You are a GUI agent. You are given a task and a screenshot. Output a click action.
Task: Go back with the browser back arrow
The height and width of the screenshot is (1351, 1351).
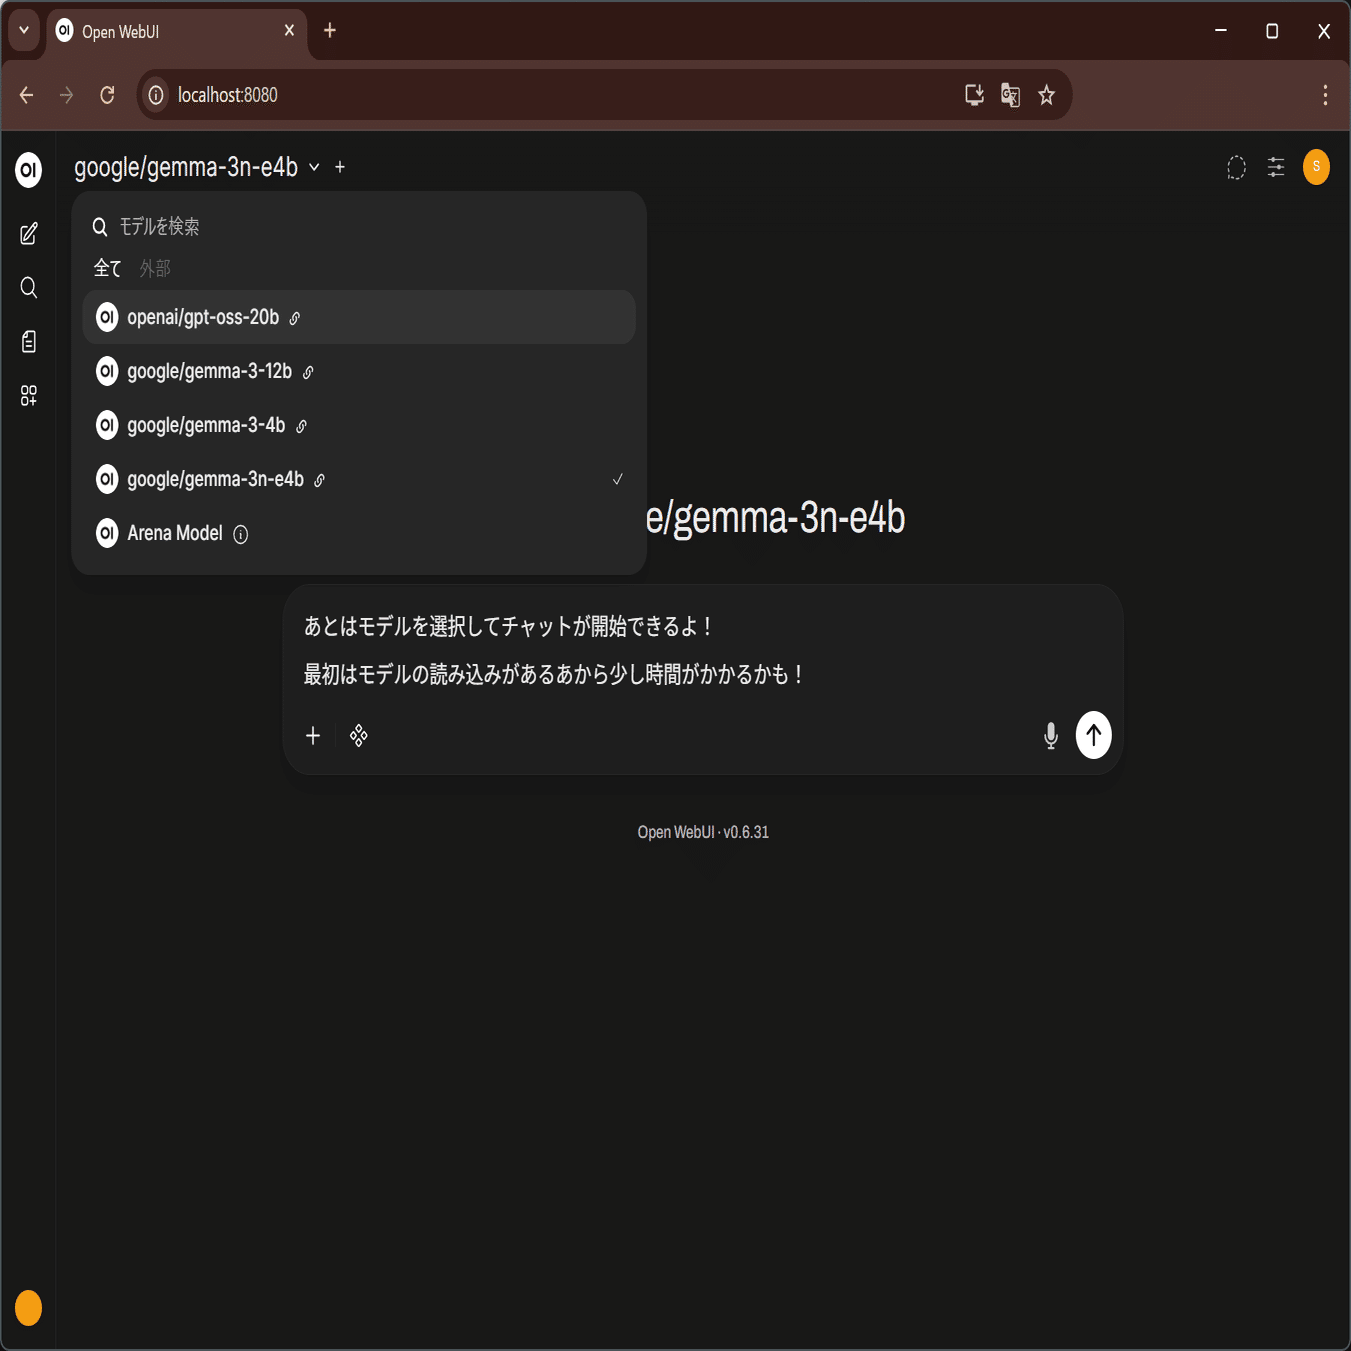27,95
